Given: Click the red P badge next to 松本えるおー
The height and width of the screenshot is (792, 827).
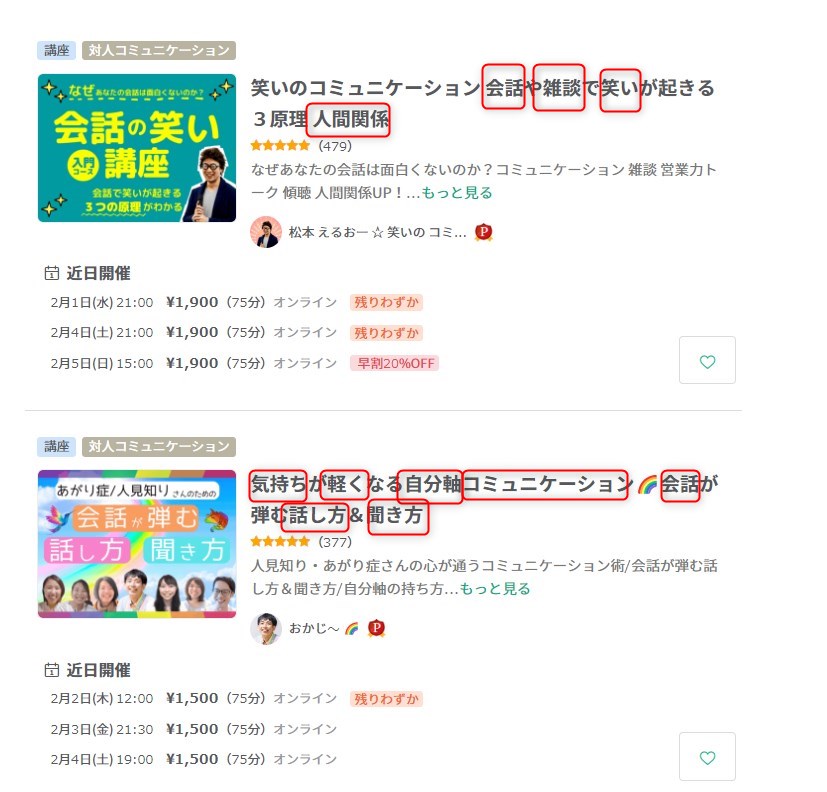Looking at the screenshot, I should (x=483, y=232).
